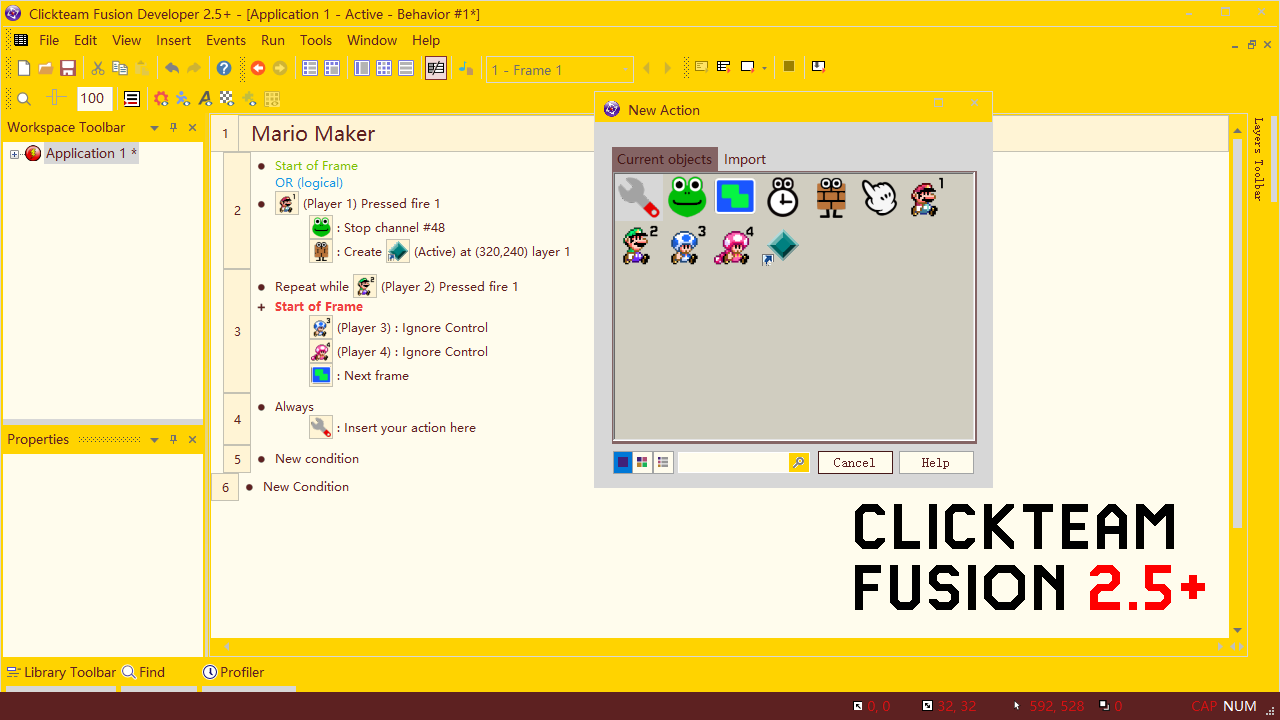
Task: Click the highlighted Event Editor toolbar icon
Action: 436,68
